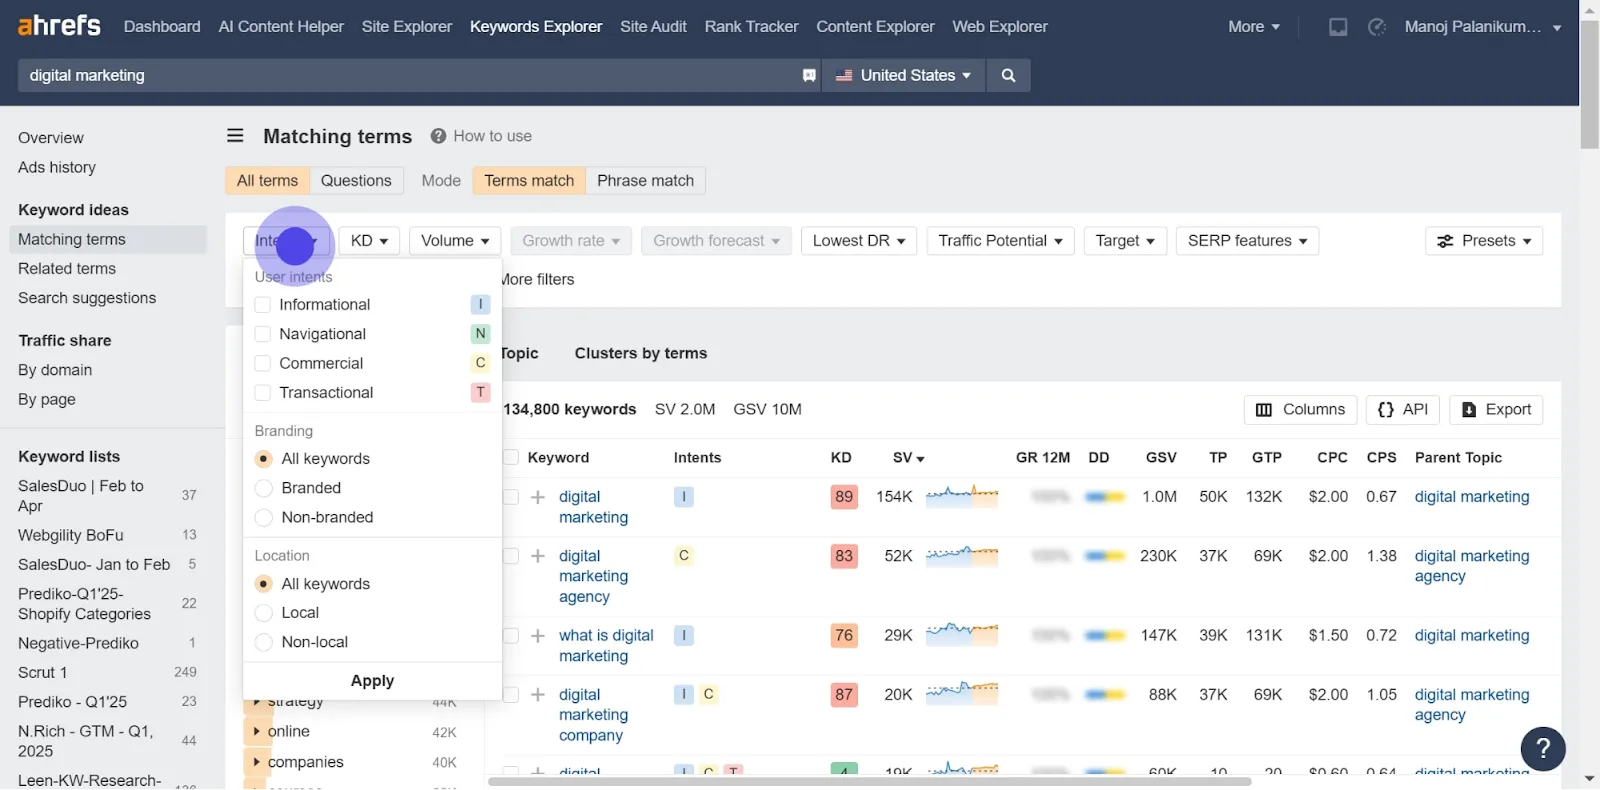This screenshot has width=1600, height=790.
Task: Select the table header select-all checkbox
Action: click(511, 458)
